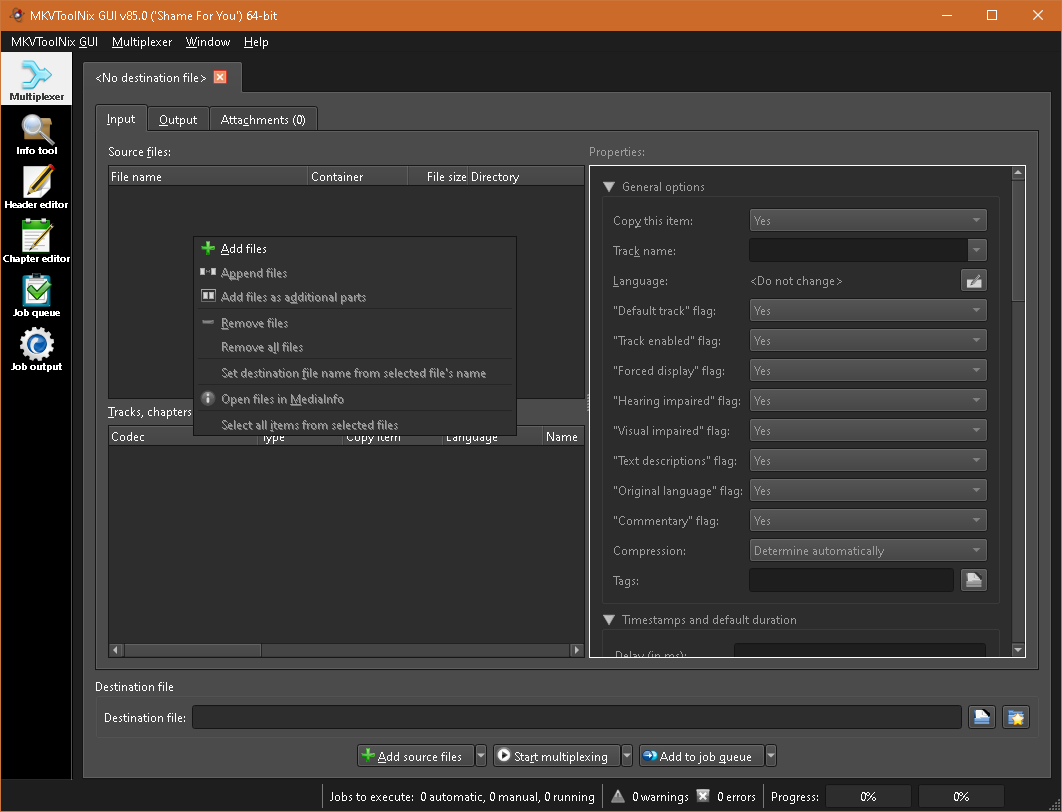Open the "Original language" flag dropdown
This screenshot has width=1062, height=812.
pos(868,490)
